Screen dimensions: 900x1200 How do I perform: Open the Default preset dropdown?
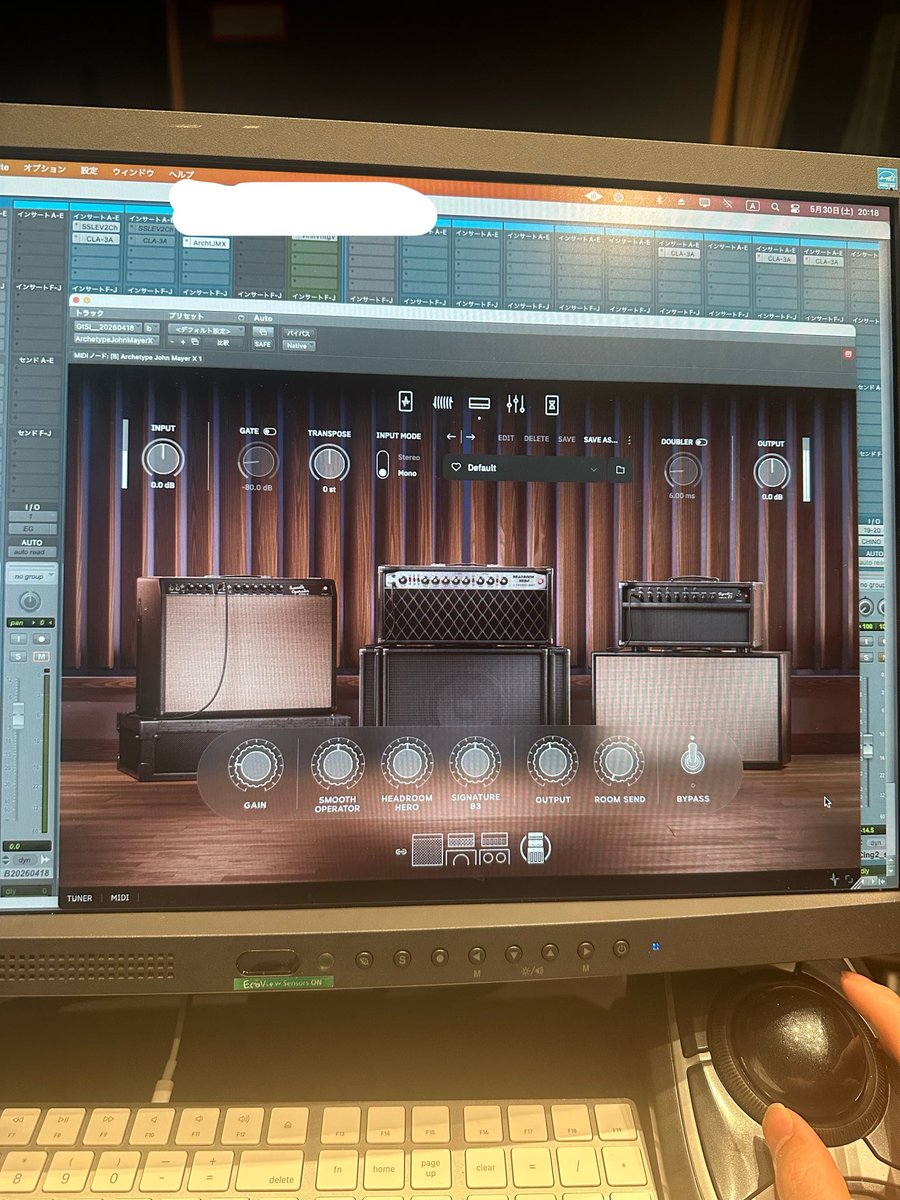[526, 468]
